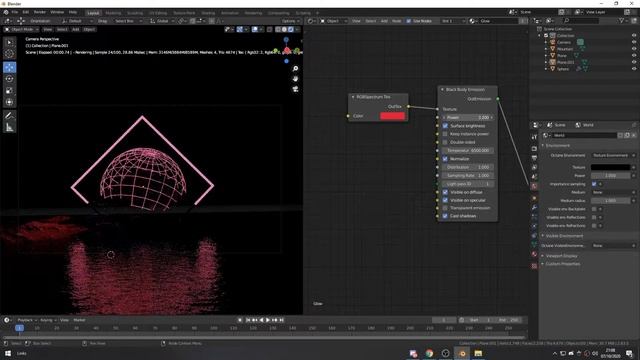Hide the Camera object via eye icon
This screenshot has height=360, width=640.
634,42
